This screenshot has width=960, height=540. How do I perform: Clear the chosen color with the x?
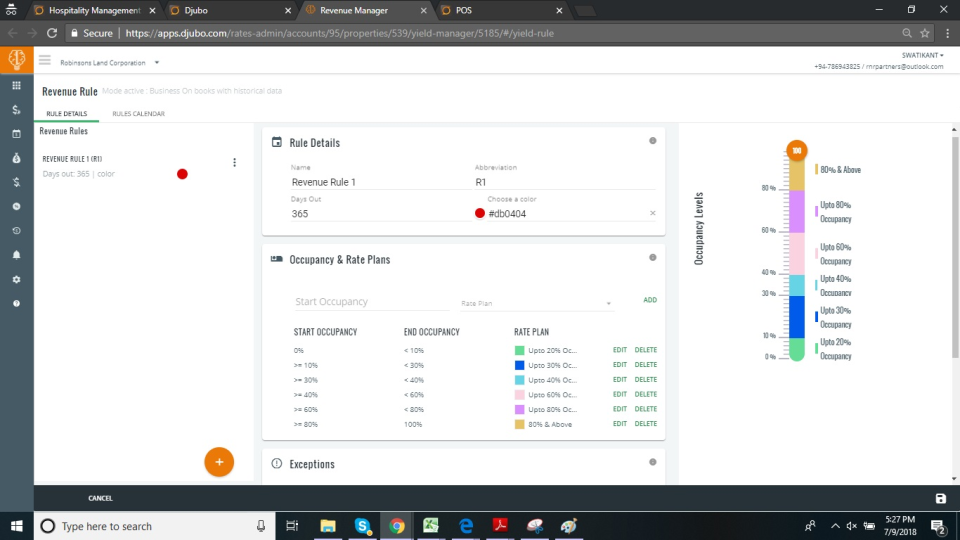(x=653, y=213)
